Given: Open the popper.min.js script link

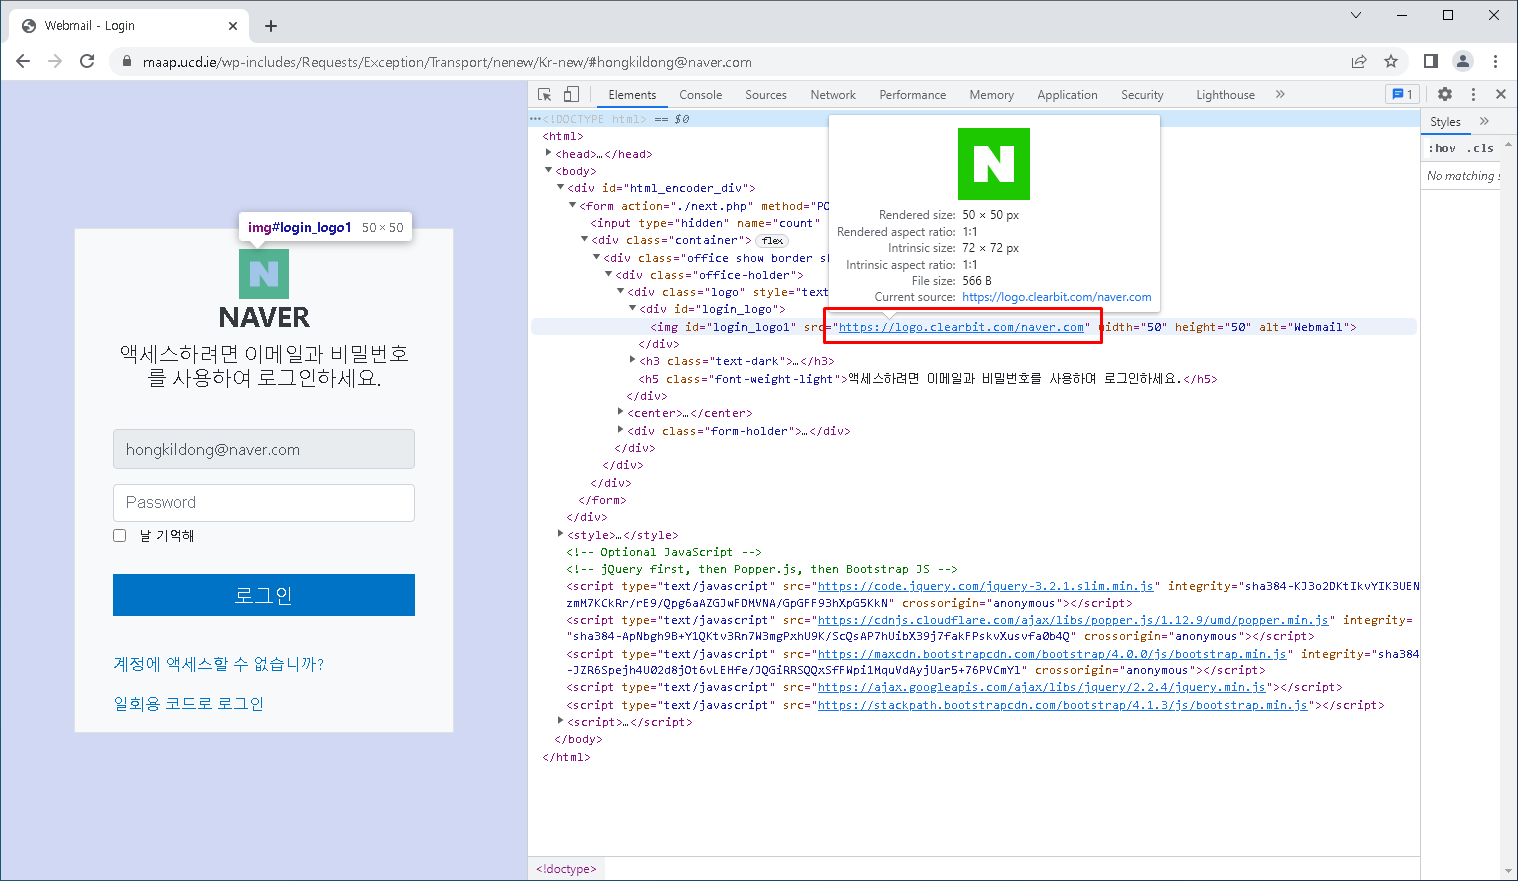Looking at the screenshot, I should pos(1073,620).
